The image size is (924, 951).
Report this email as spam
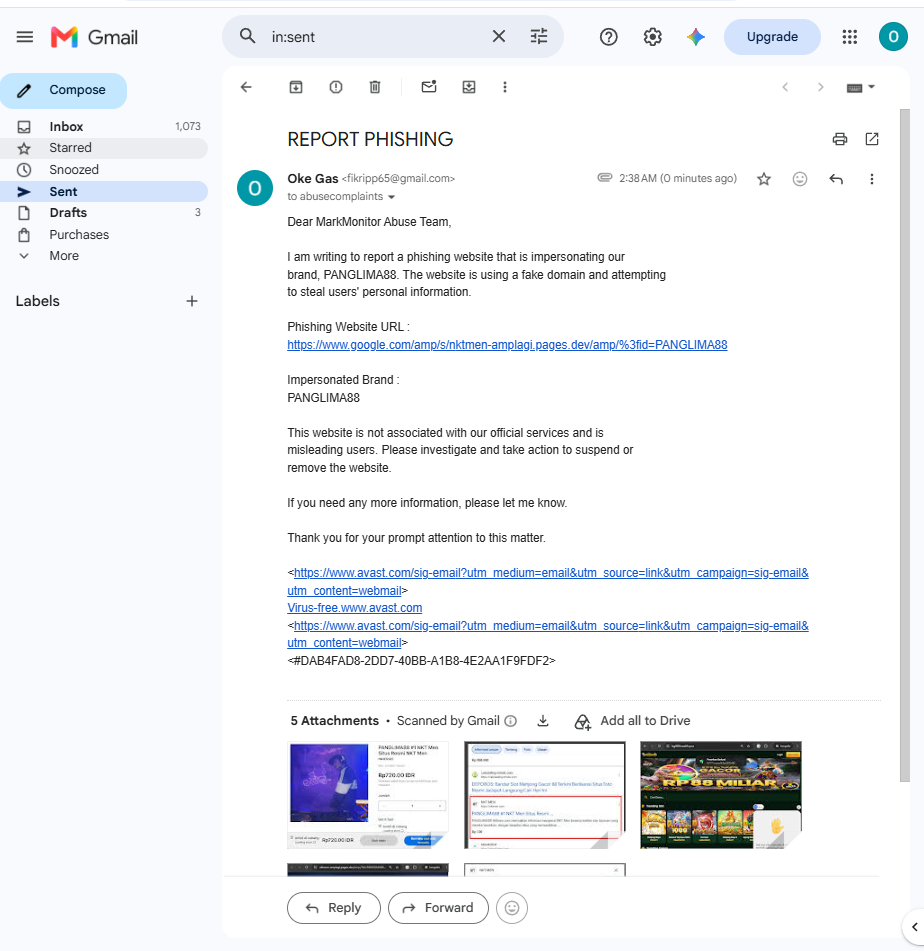(x=336, y=87)
